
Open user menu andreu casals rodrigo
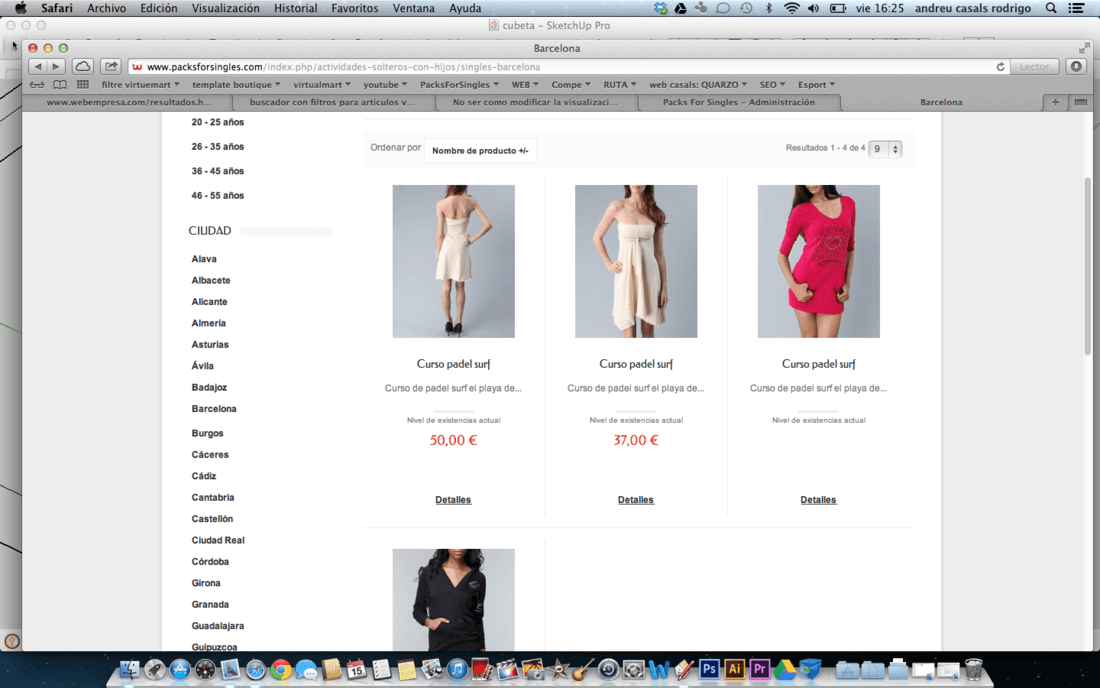coord(972,8)
